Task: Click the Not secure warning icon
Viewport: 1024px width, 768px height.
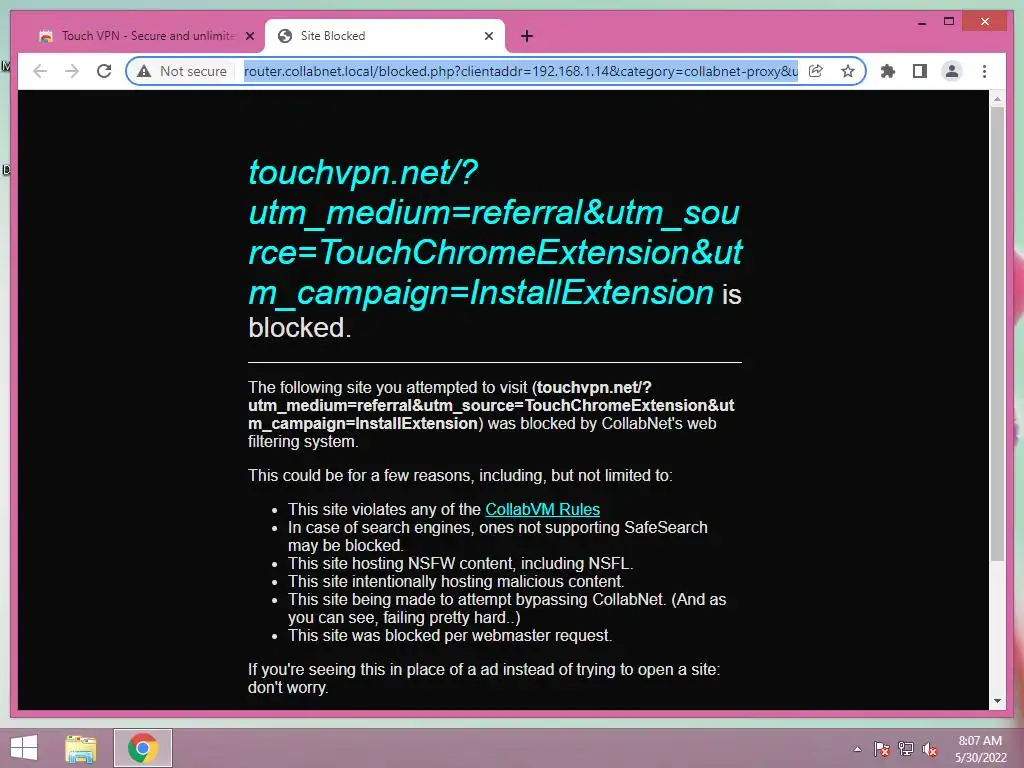Action: tap(144, 71)
